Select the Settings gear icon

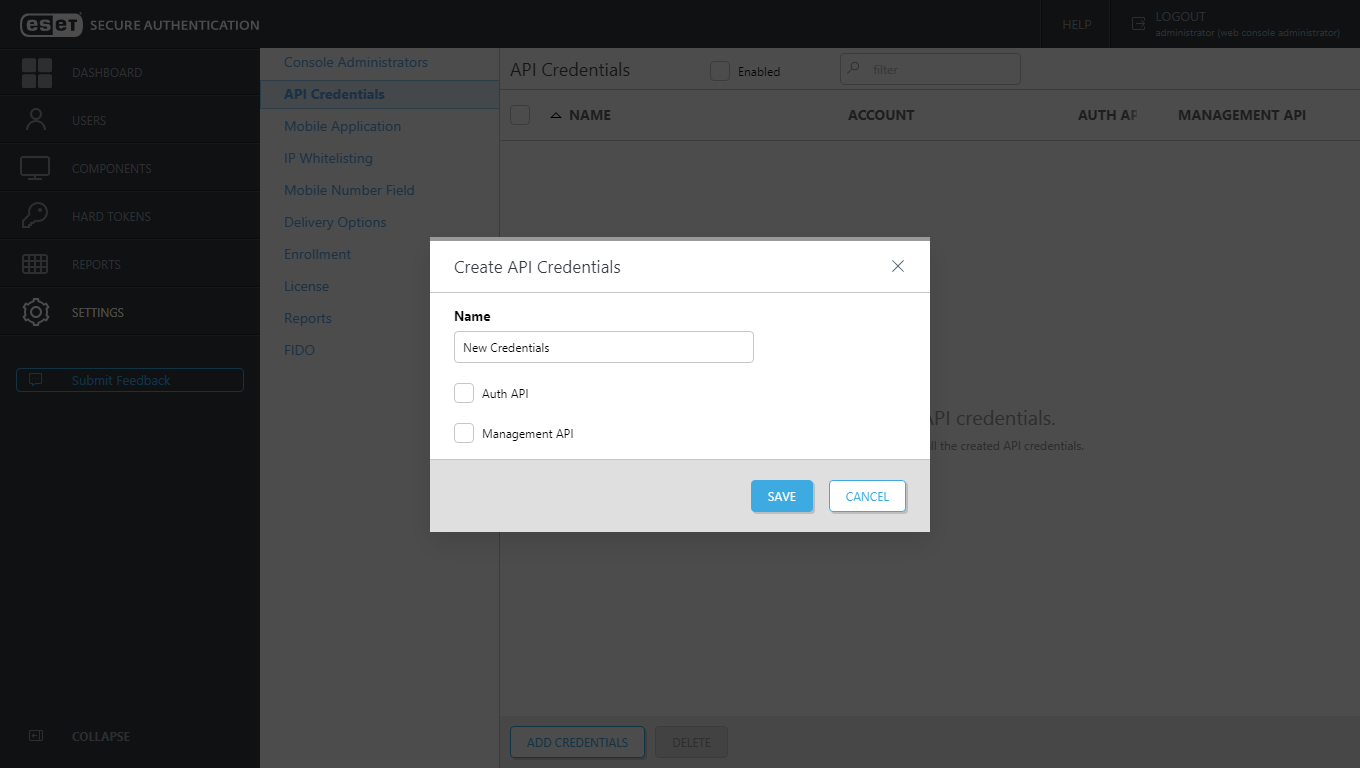(35, 311)
